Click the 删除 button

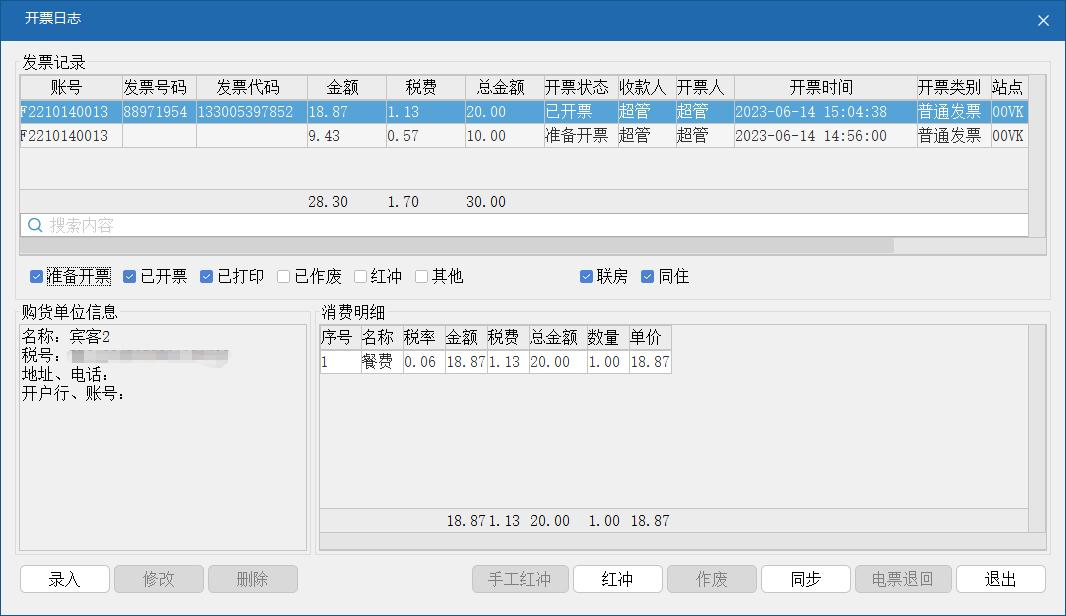click(253, 579)
